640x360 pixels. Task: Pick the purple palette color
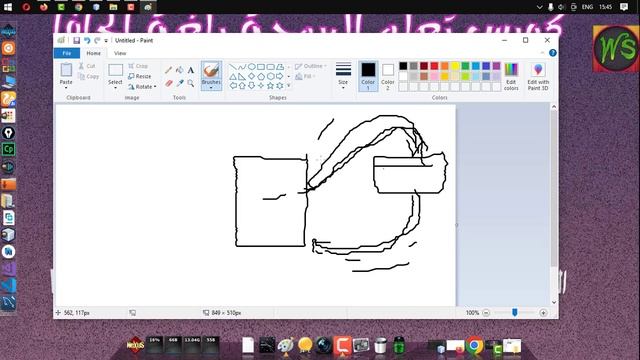pos(496,66)
